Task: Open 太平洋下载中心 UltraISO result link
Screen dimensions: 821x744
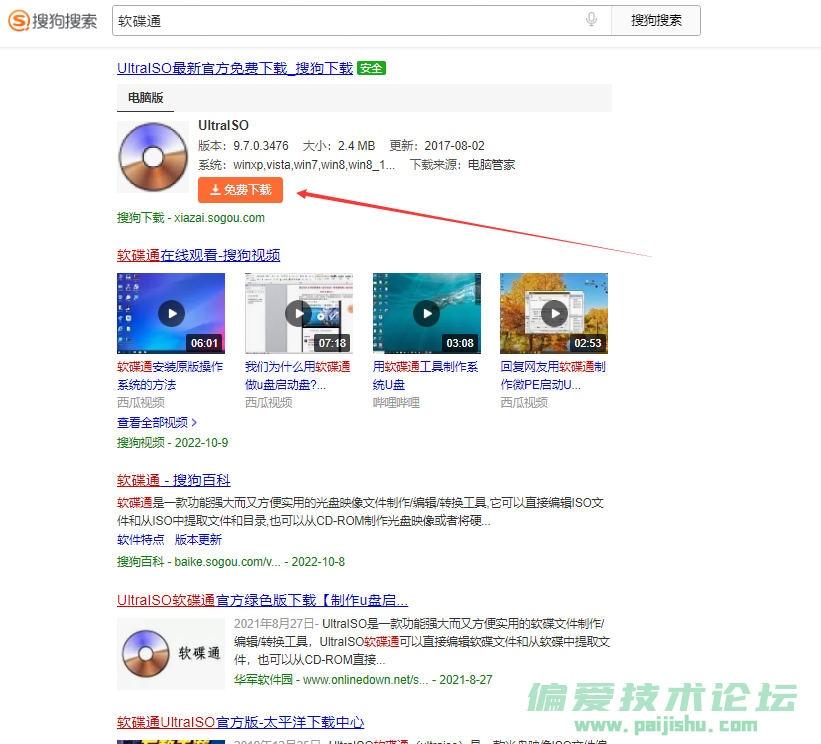Action: coord(240,722)
